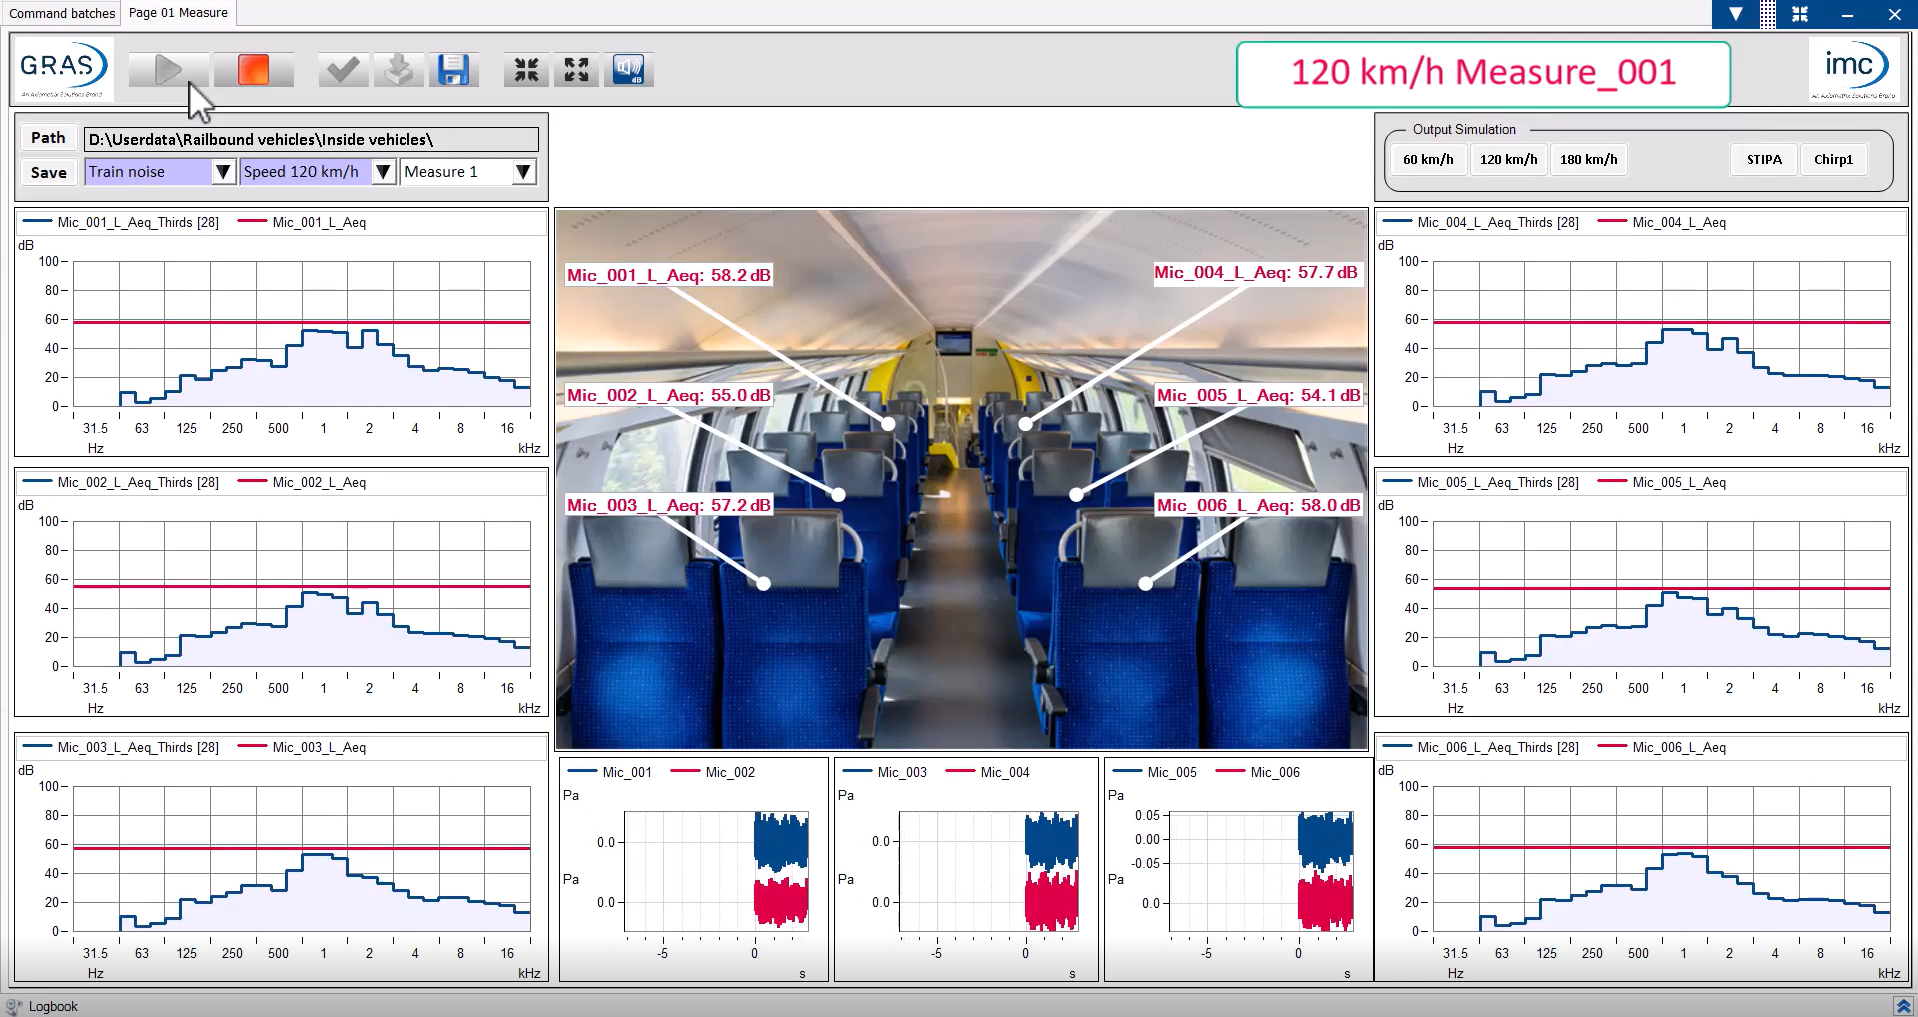Select 60 km/h output simulation
This screenshot has width=1918, height=1017.
click(x=1428, y=160)
